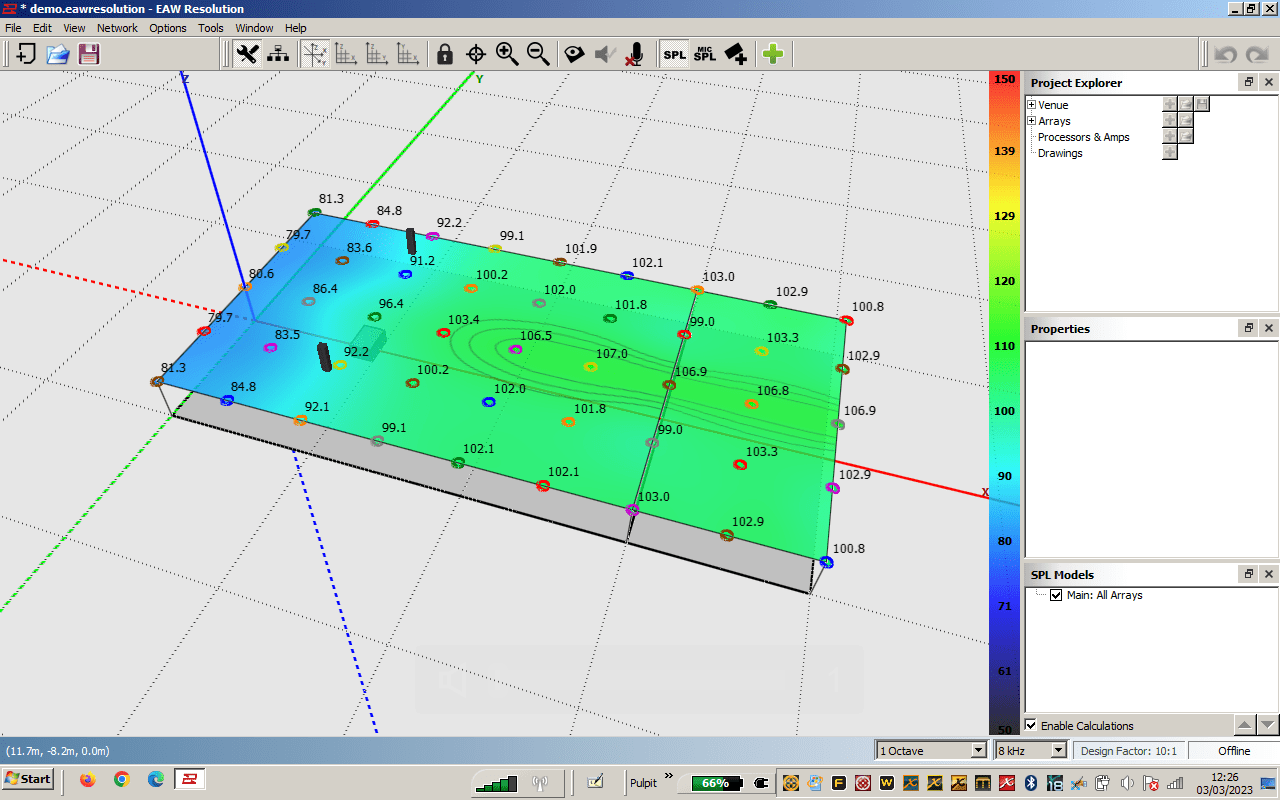Click the Save project floppy disk icon

coord(88,54)
